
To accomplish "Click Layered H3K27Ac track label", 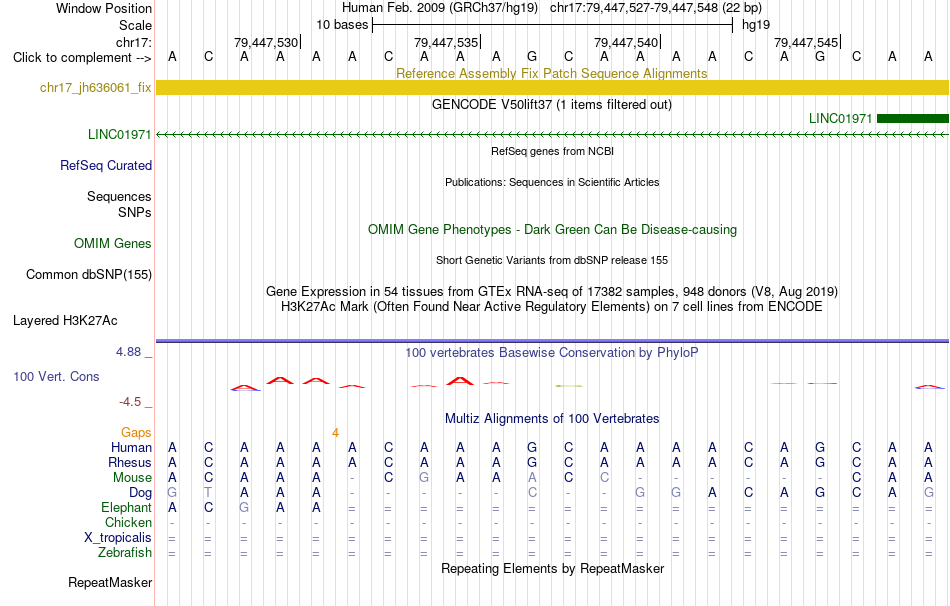I will 65,320.
